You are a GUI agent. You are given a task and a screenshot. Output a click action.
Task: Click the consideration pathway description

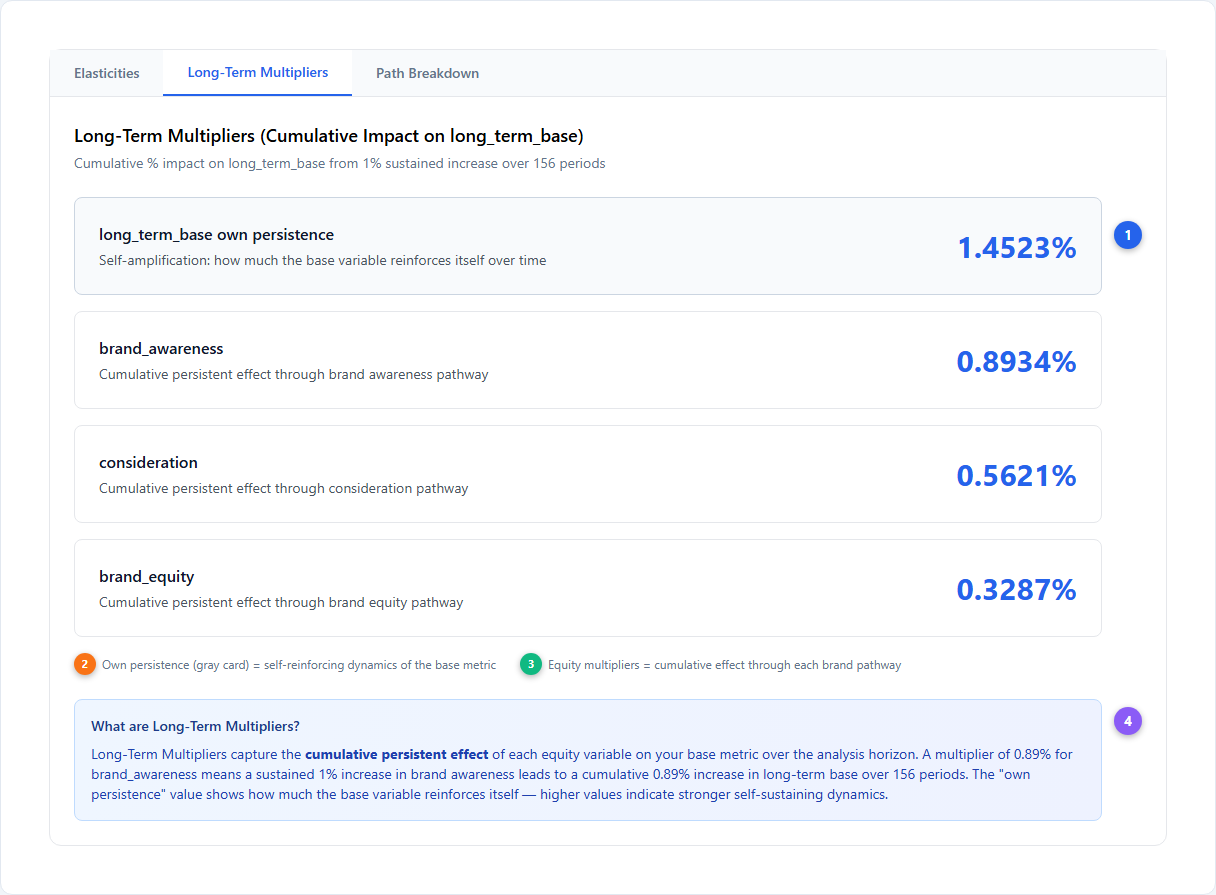click(x=283, y=488)
